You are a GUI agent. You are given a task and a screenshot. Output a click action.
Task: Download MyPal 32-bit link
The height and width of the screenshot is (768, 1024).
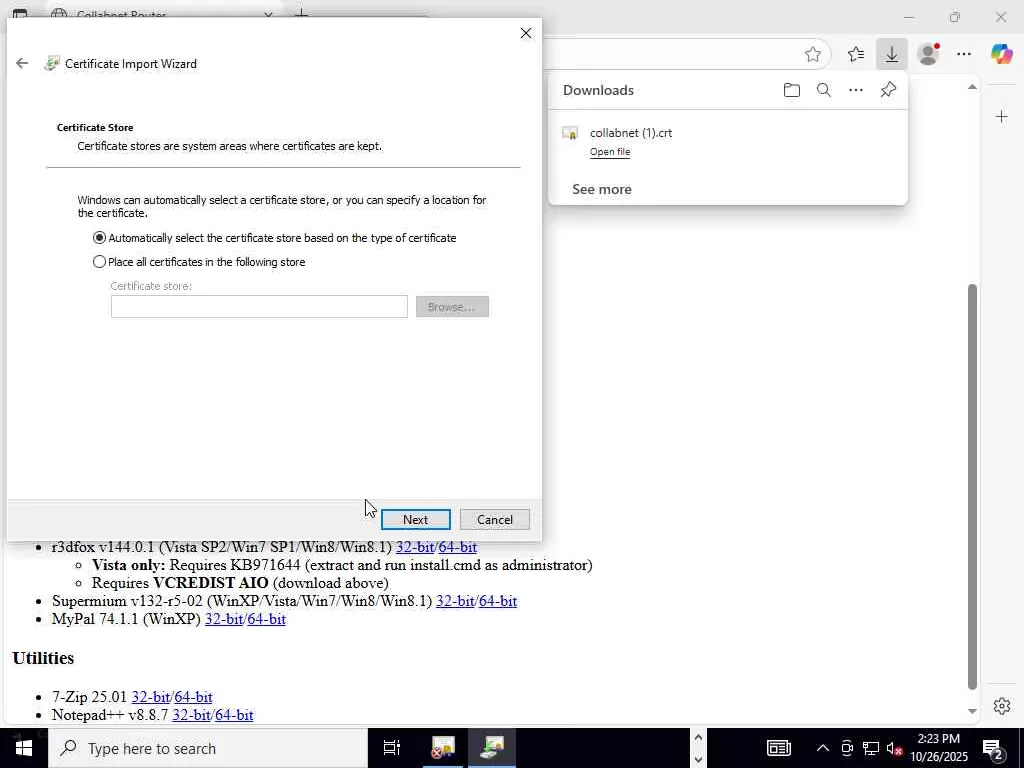[224, 619]
